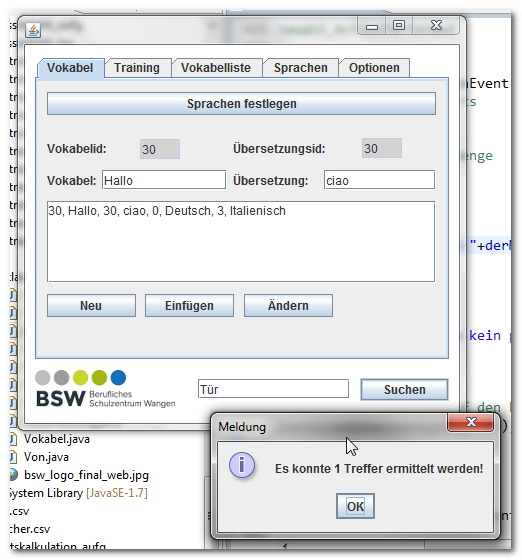
Task: Click the word kein in the Eclipse editor
Action: [485, 335]
